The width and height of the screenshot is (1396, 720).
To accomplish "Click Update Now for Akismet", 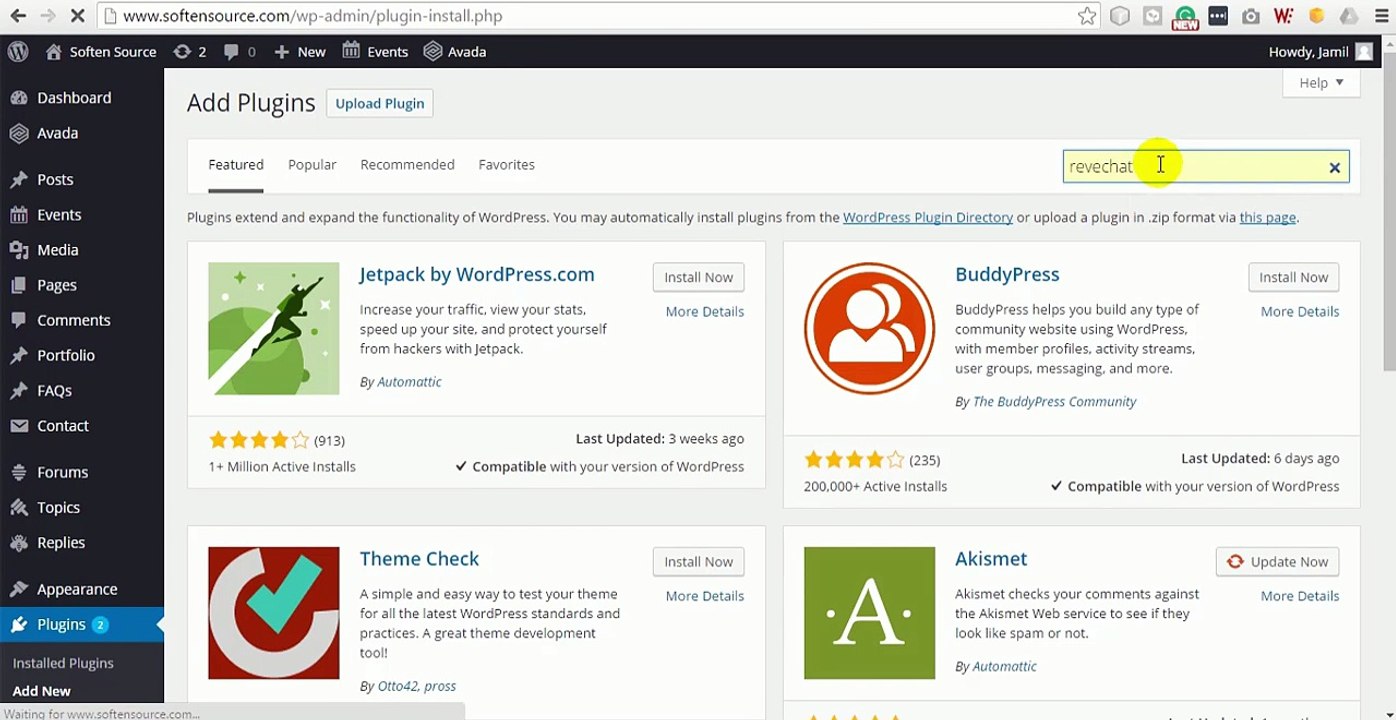I will coord(1277,561).
